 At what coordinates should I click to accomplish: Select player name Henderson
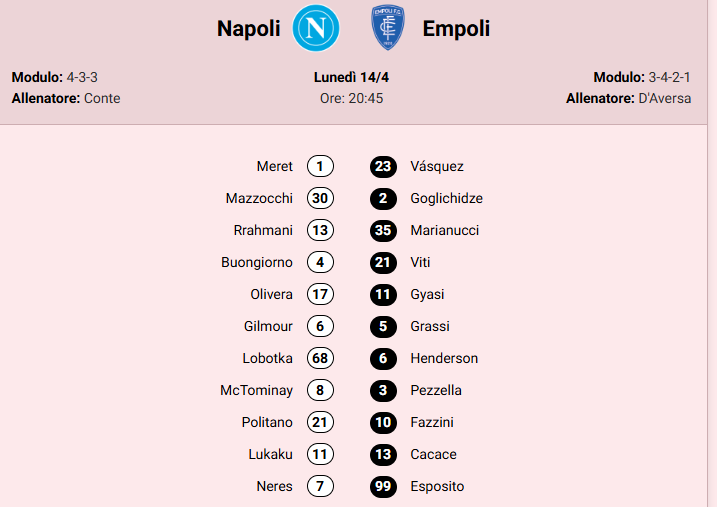click(444, 358)
